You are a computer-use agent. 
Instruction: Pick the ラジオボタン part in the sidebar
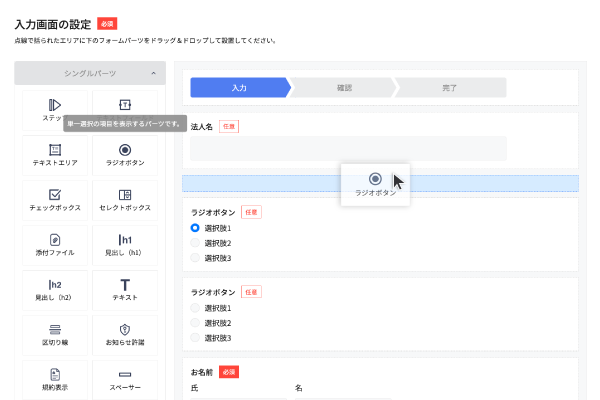(125, 155)
